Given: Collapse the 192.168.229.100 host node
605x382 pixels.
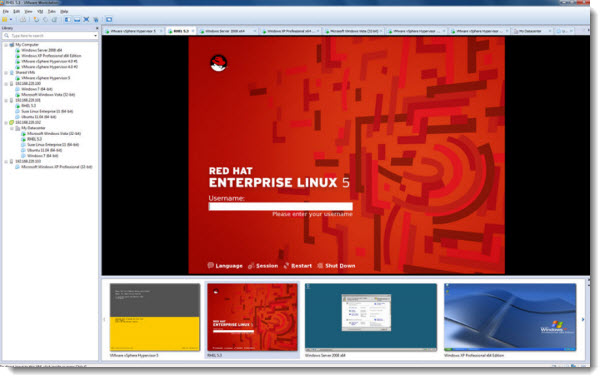Looking at the screenshot, I should (6, 84).
